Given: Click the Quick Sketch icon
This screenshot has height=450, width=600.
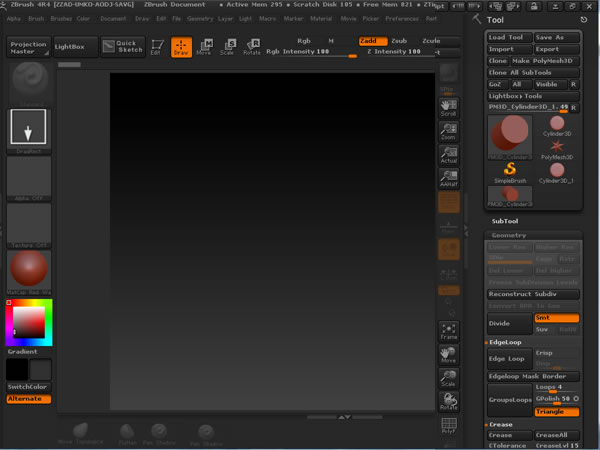Looking at the screenshot, I should point(123,47).
